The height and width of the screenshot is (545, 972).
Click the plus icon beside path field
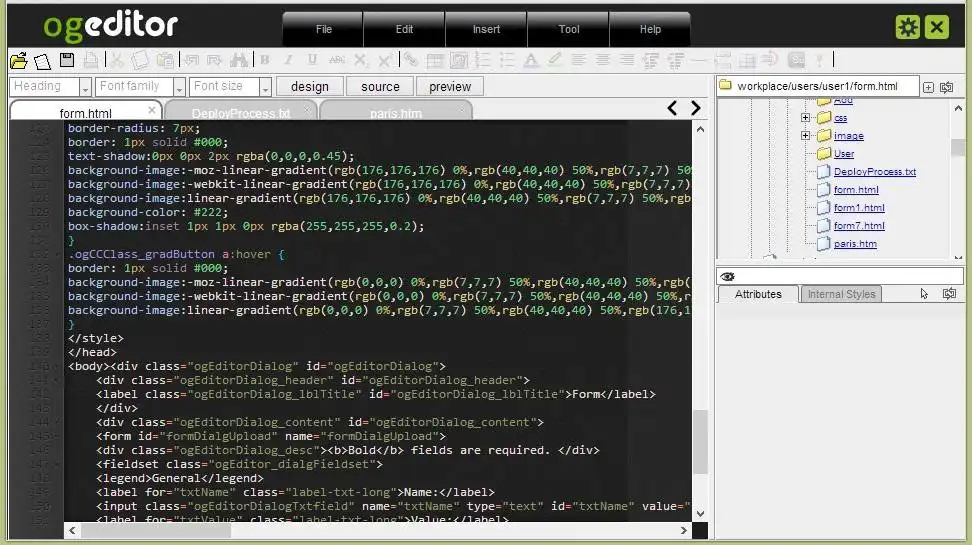[928, 87]
